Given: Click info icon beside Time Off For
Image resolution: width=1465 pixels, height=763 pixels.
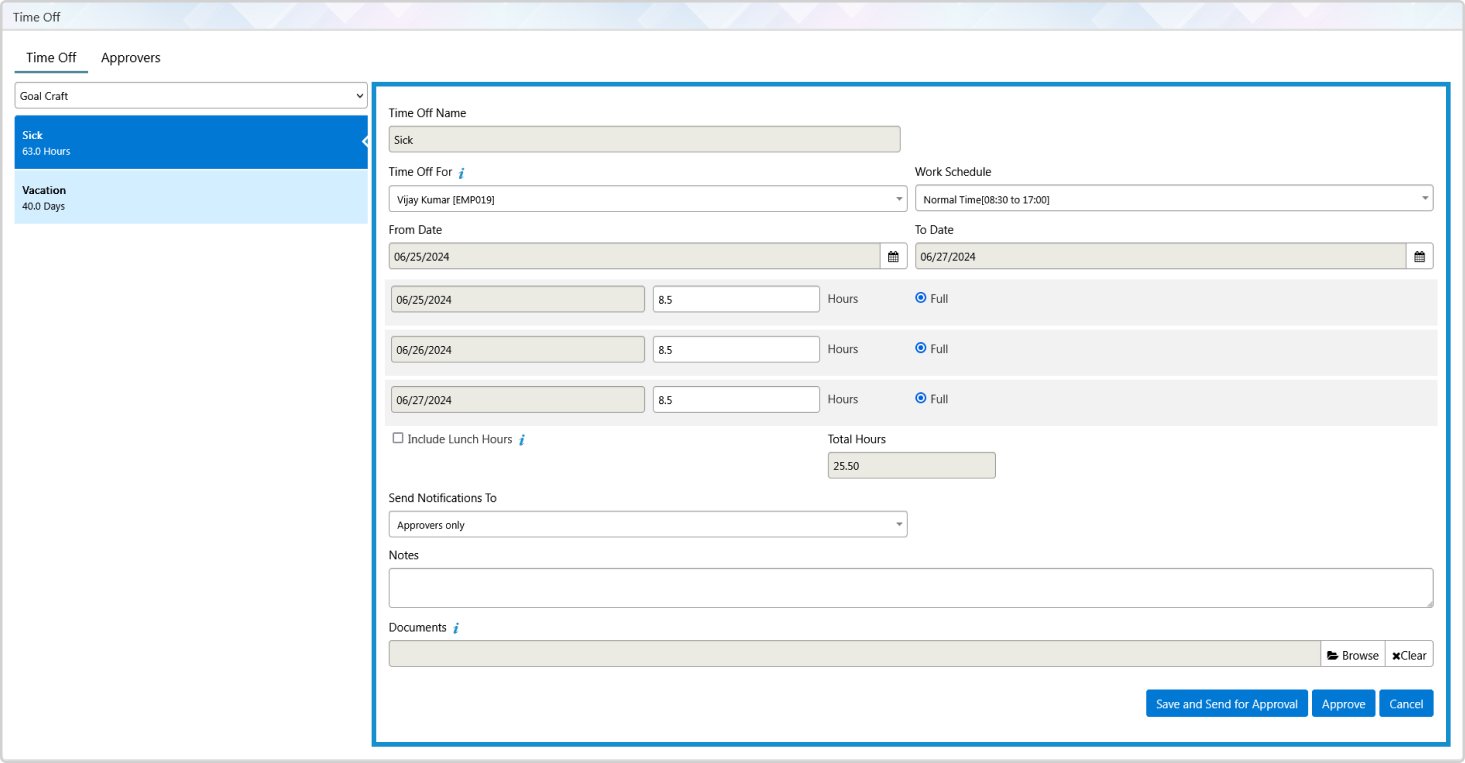Looking at the screenshot, I should pos(461,173).
